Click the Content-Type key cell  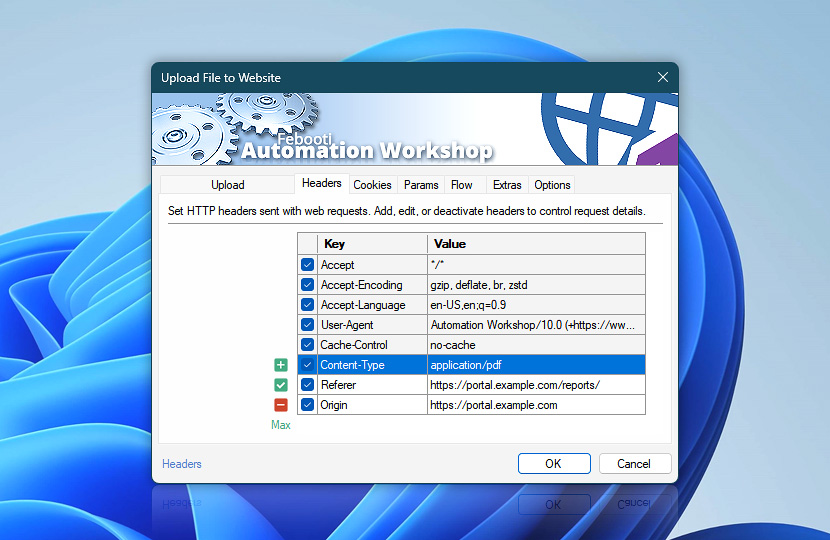click(372, 365)
